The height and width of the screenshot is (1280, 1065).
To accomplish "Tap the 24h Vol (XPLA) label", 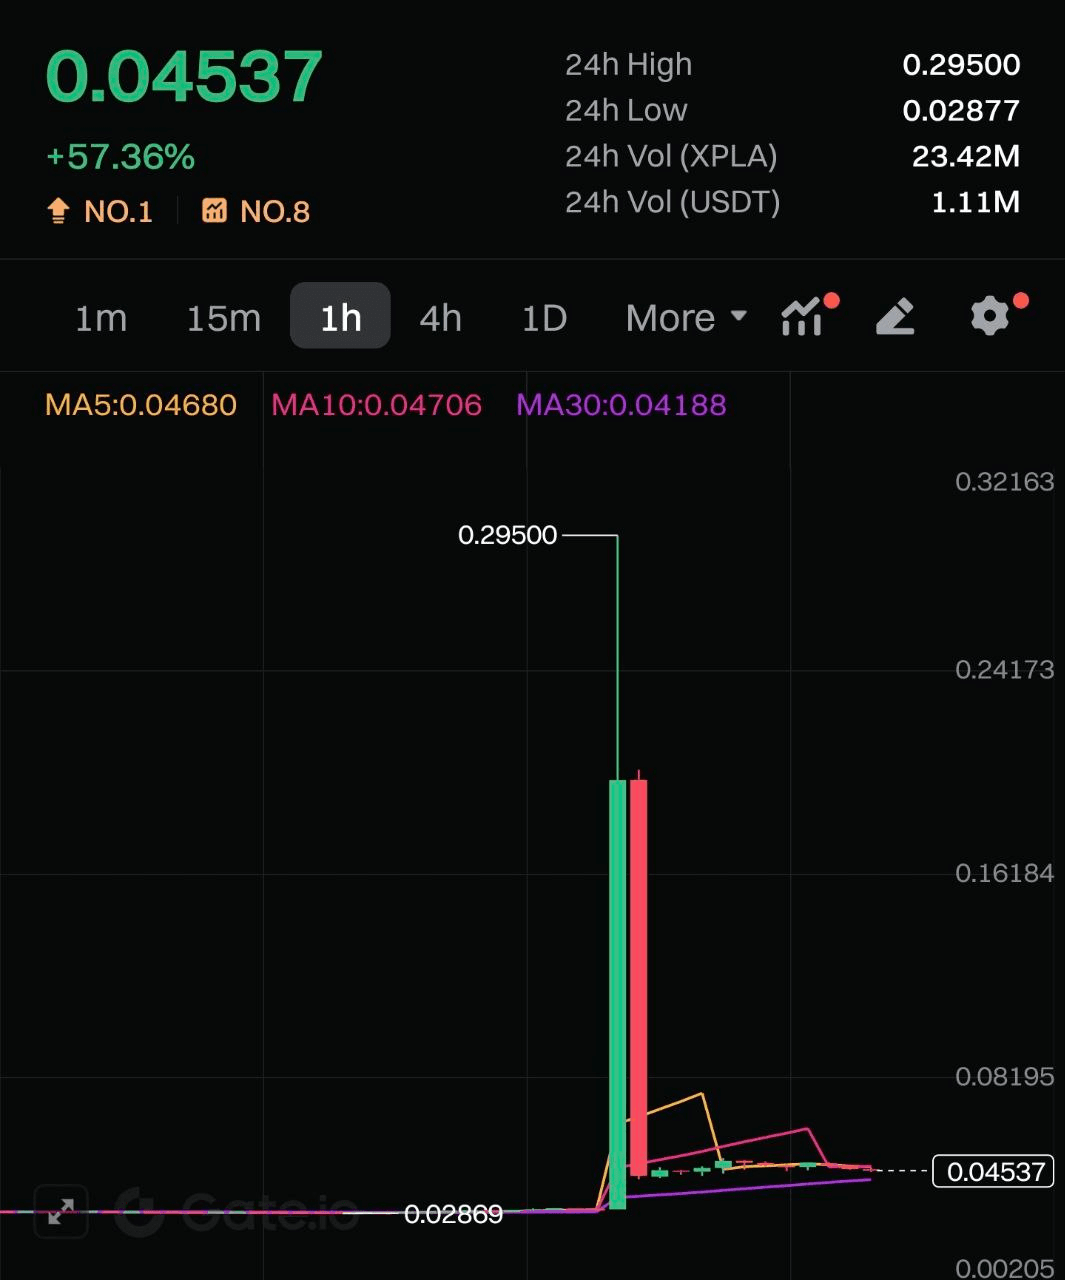I will tap(671, 157).
